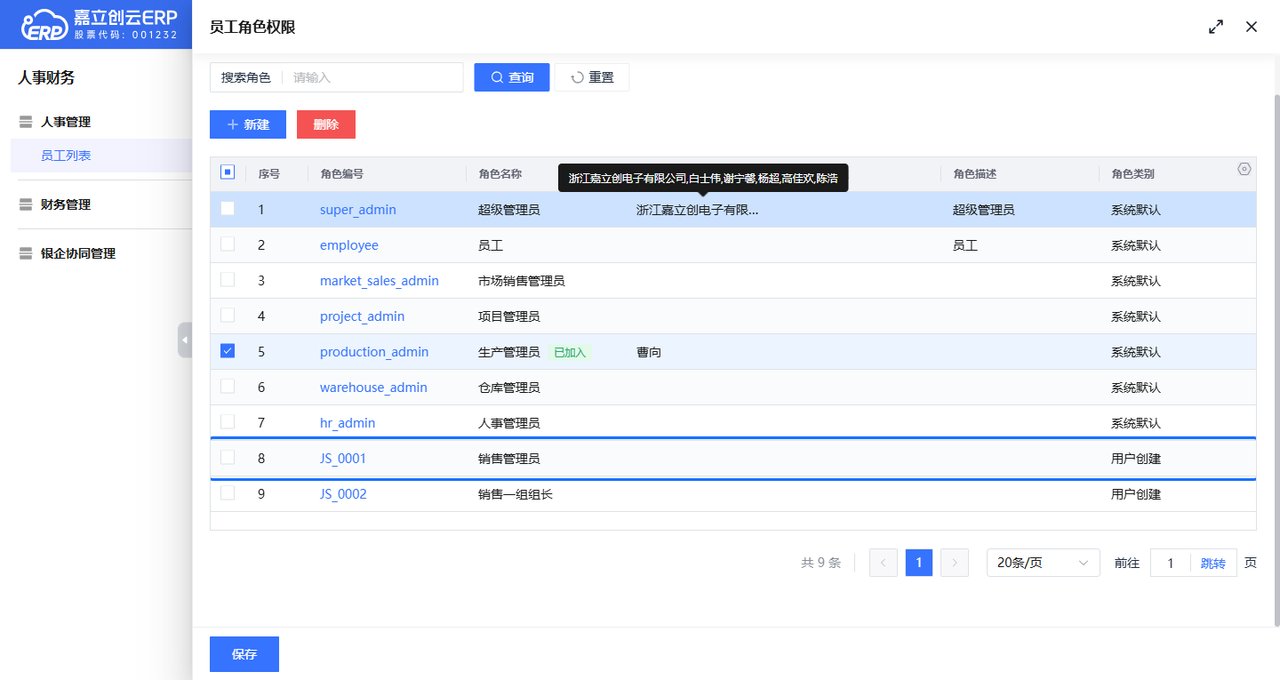
Task: Open the employee role link
Action: 349,245
